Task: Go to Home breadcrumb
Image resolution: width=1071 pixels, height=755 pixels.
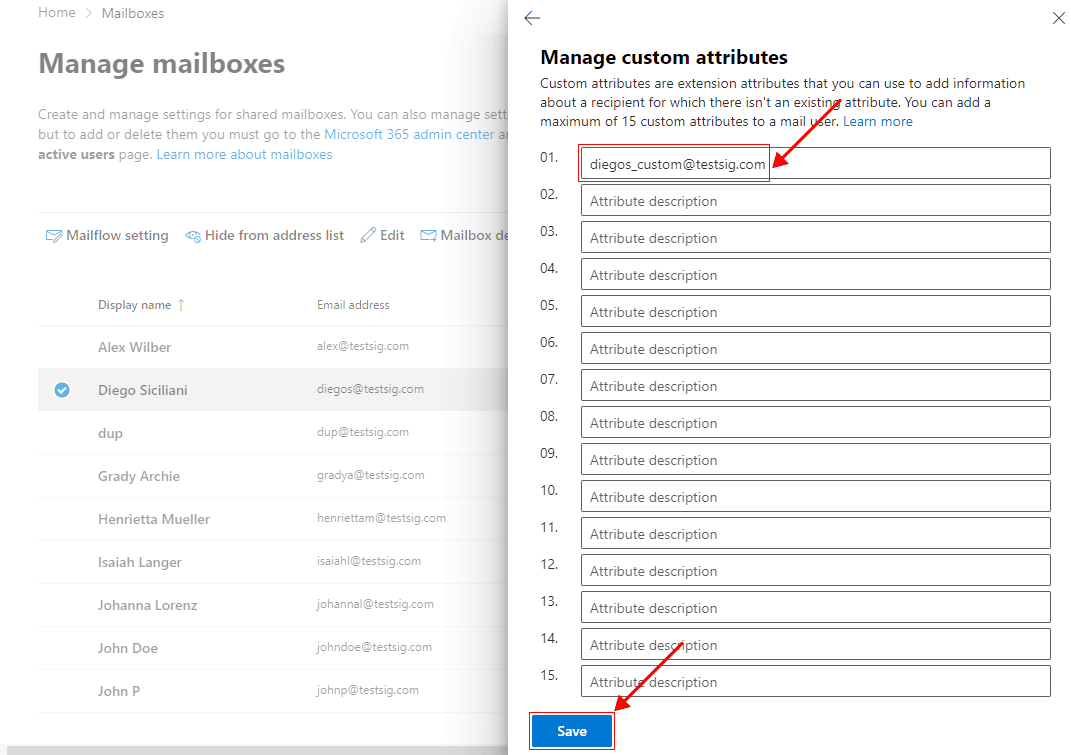Action: point(57,13)
